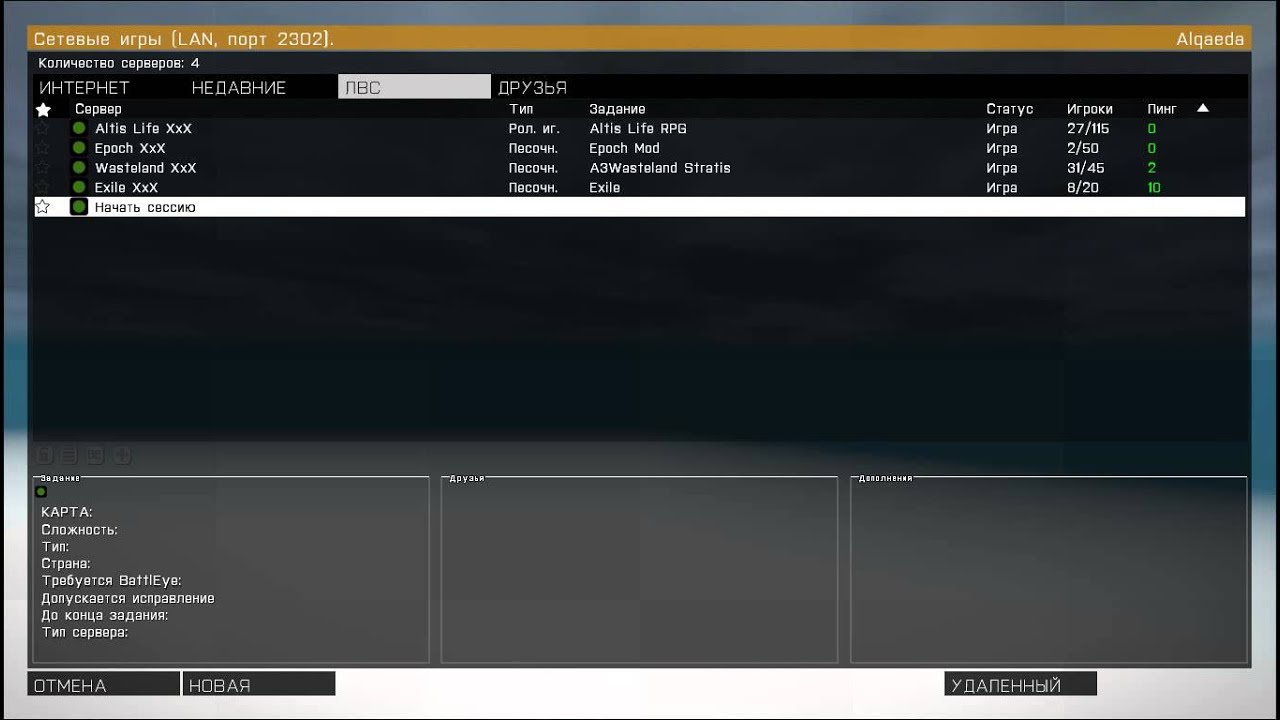Sort by Игроки column header

tap(1090, 109)
